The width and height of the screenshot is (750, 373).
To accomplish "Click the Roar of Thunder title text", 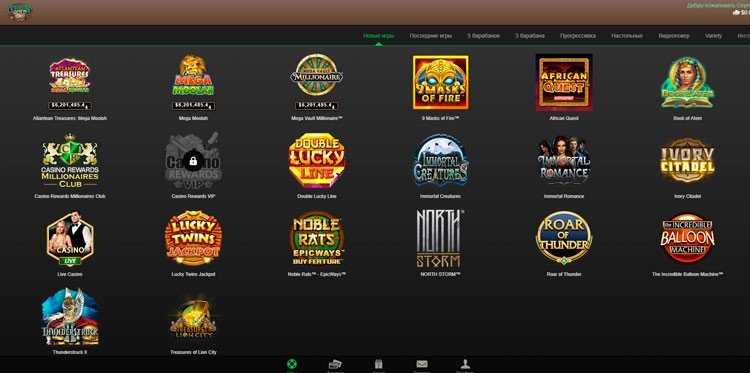I will click(x=564, y=274).
